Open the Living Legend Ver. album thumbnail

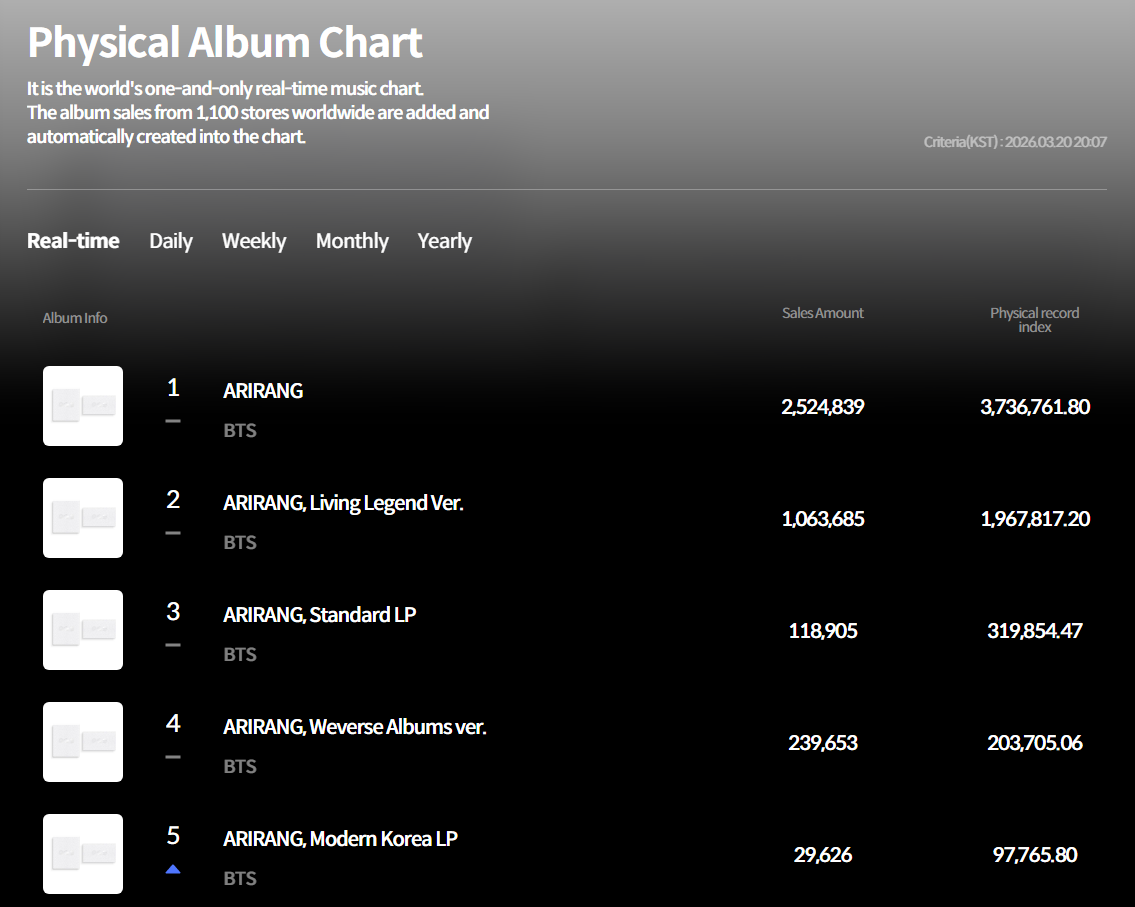(83, 518)
